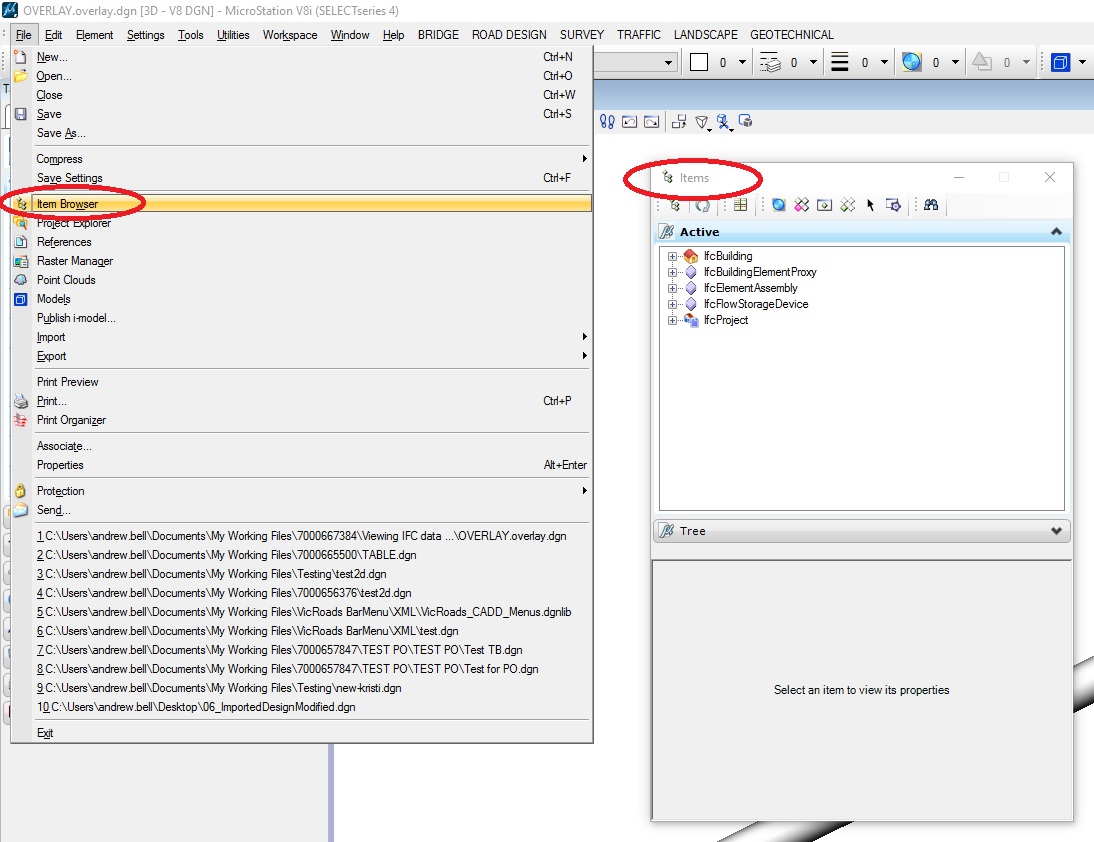Select IfcFlowStorageDevice in the Items tree
1094x842 pixels.
756,304
